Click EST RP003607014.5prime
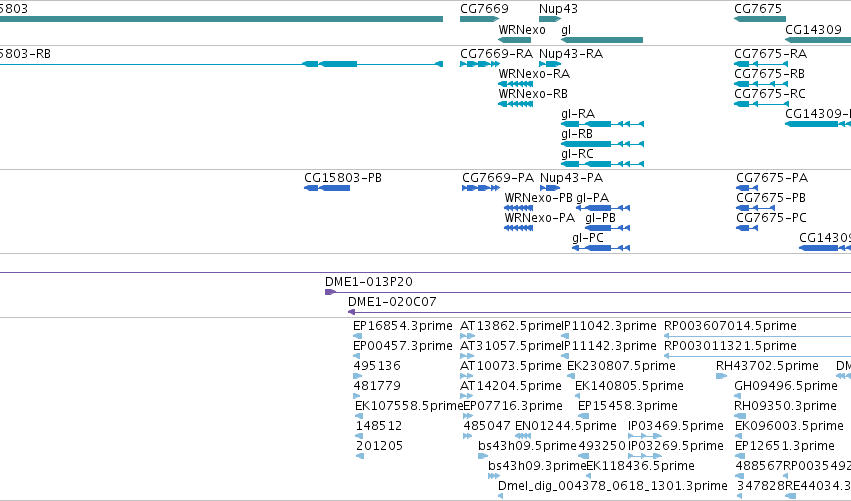 point(731,326)
